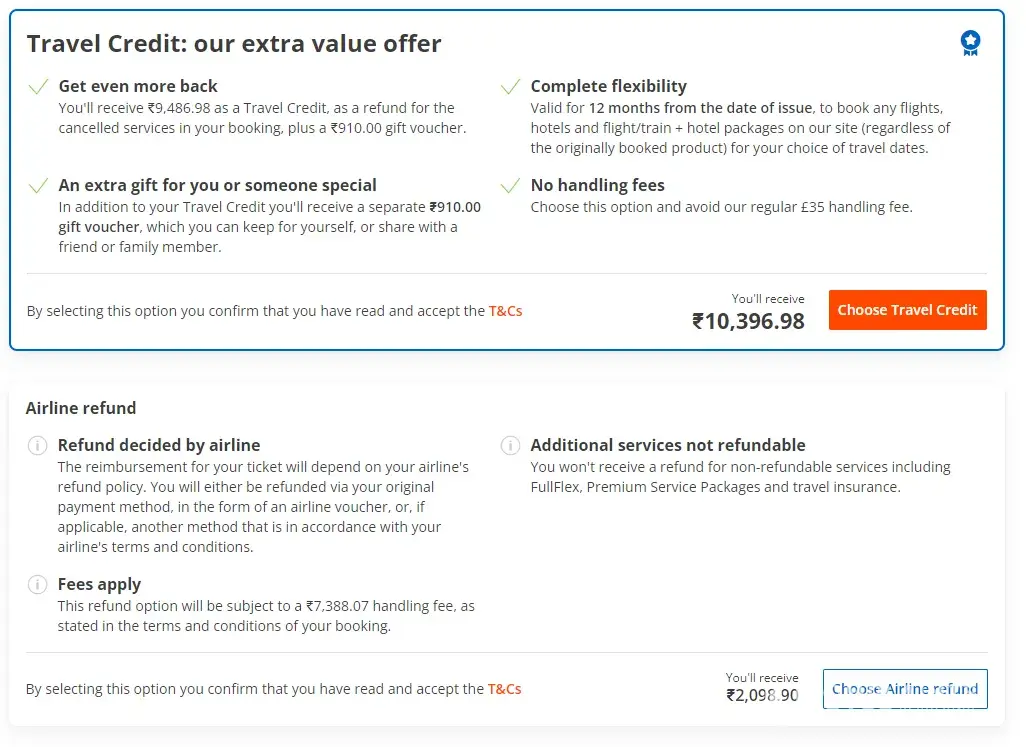Click checkmark beside "No handling fees"
Viewport: 1026px width, 747px height.
point(510,186)
